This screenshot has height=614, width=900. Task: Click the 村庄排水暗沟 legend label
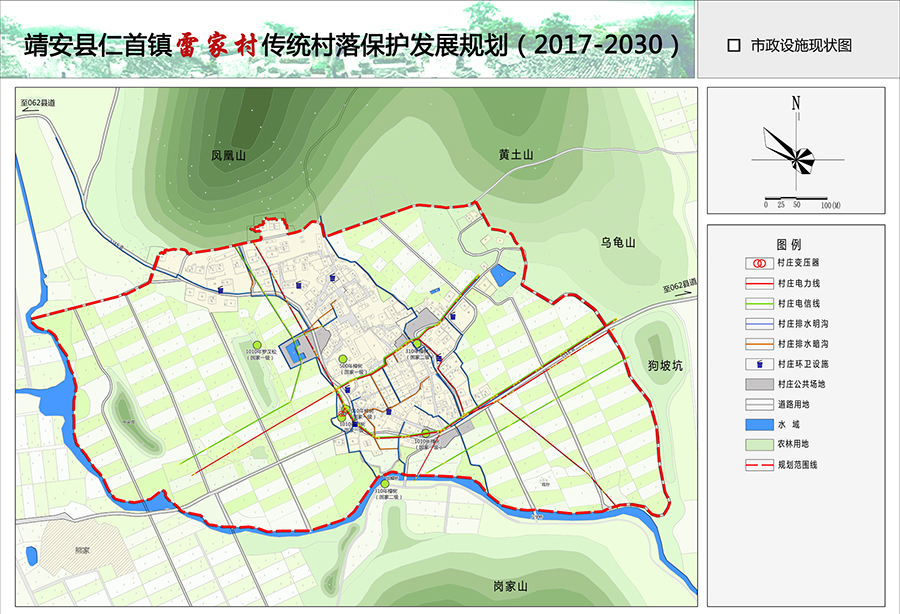[803, 344]
